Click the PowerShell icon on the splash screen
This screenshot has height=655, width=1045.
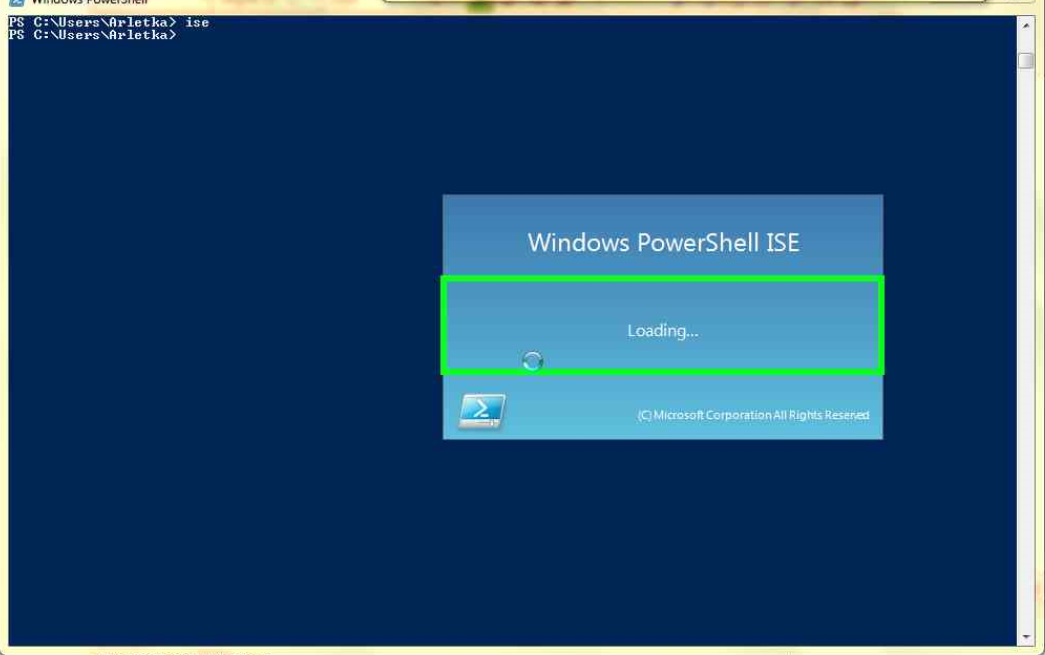coord(482,410)
